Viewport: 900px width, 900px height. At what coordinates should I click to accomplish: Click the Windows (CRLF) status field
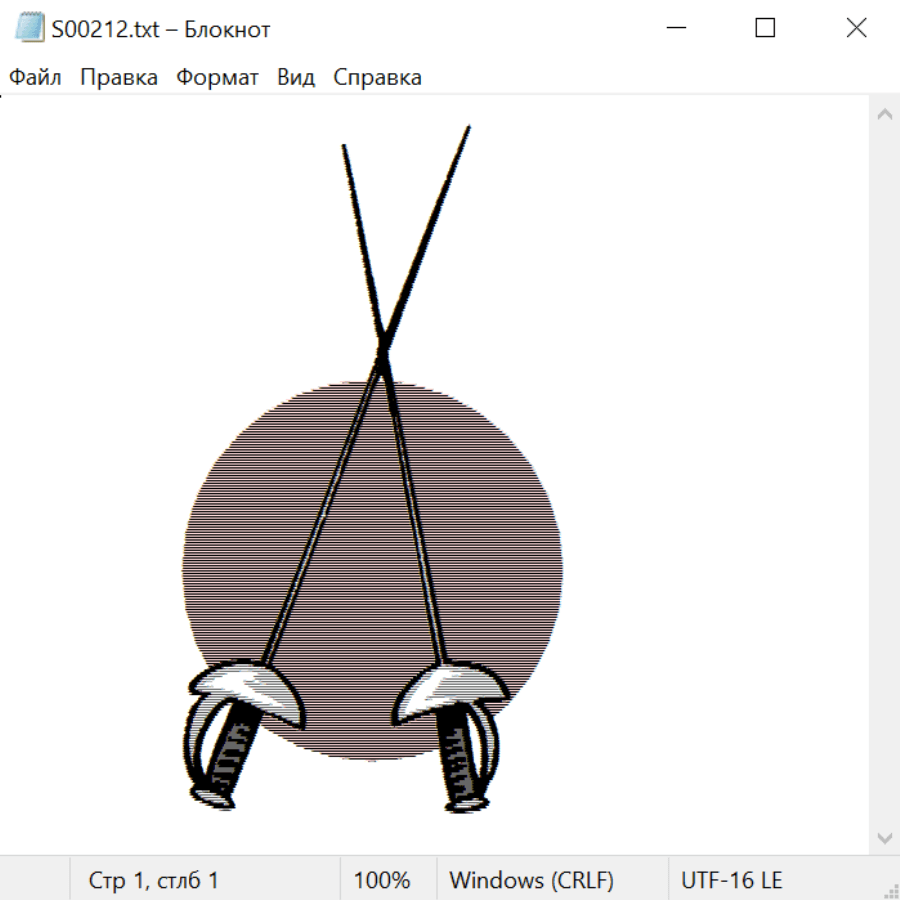(531, 880)
